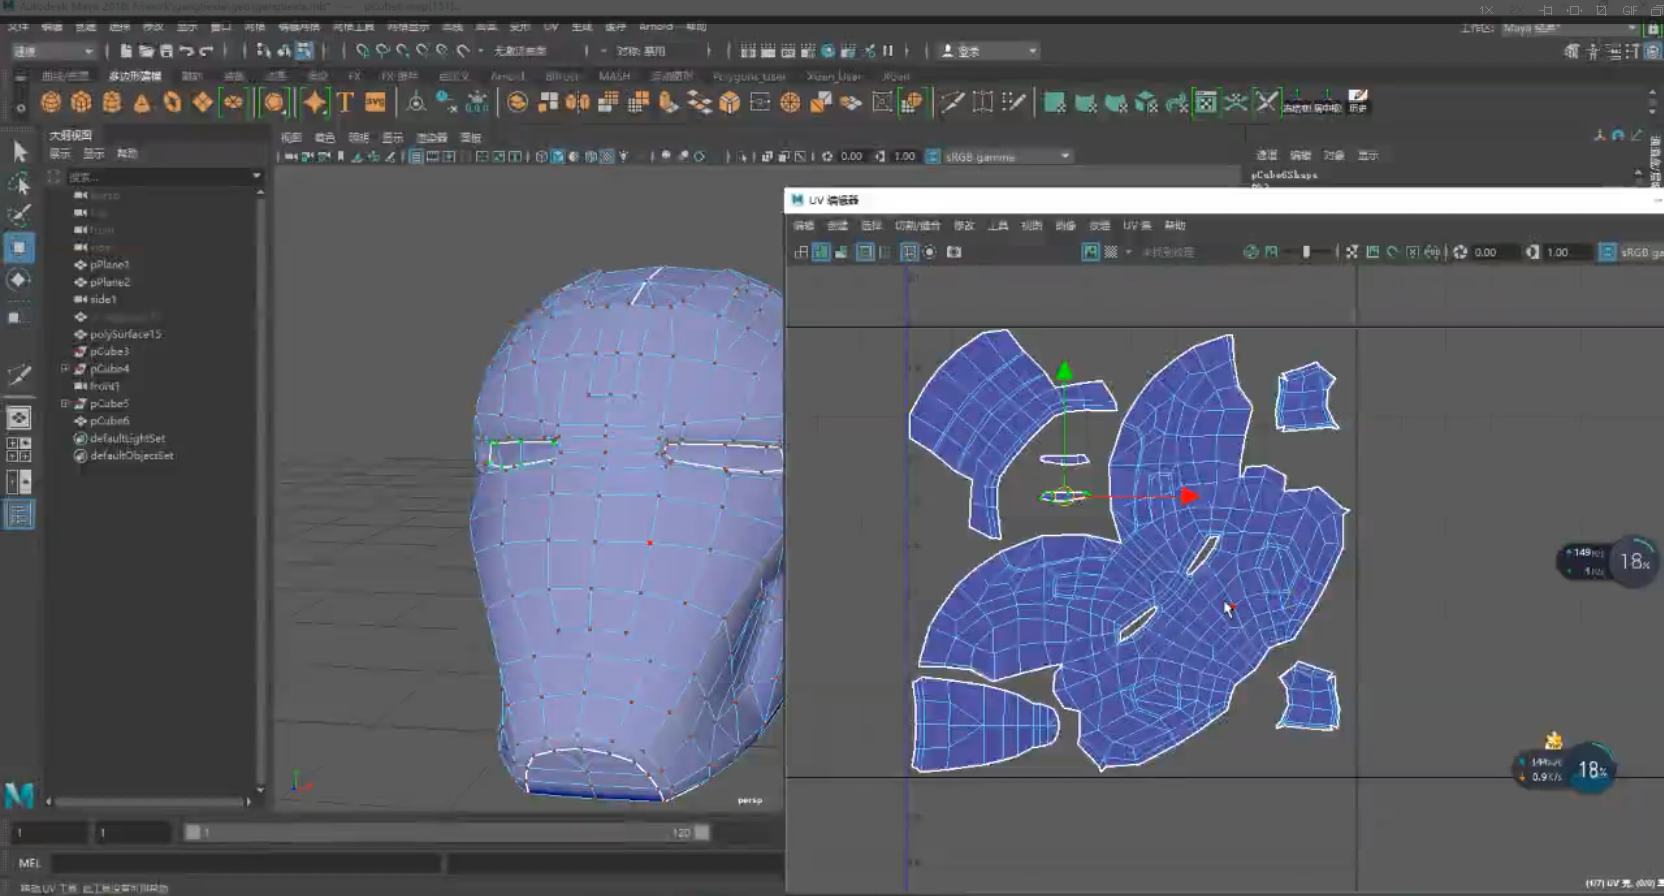The width and height of the screenshot is (1664, 896).
Task: Open the Outliner search filter dropdown
Action: click(x=256, y=176)
